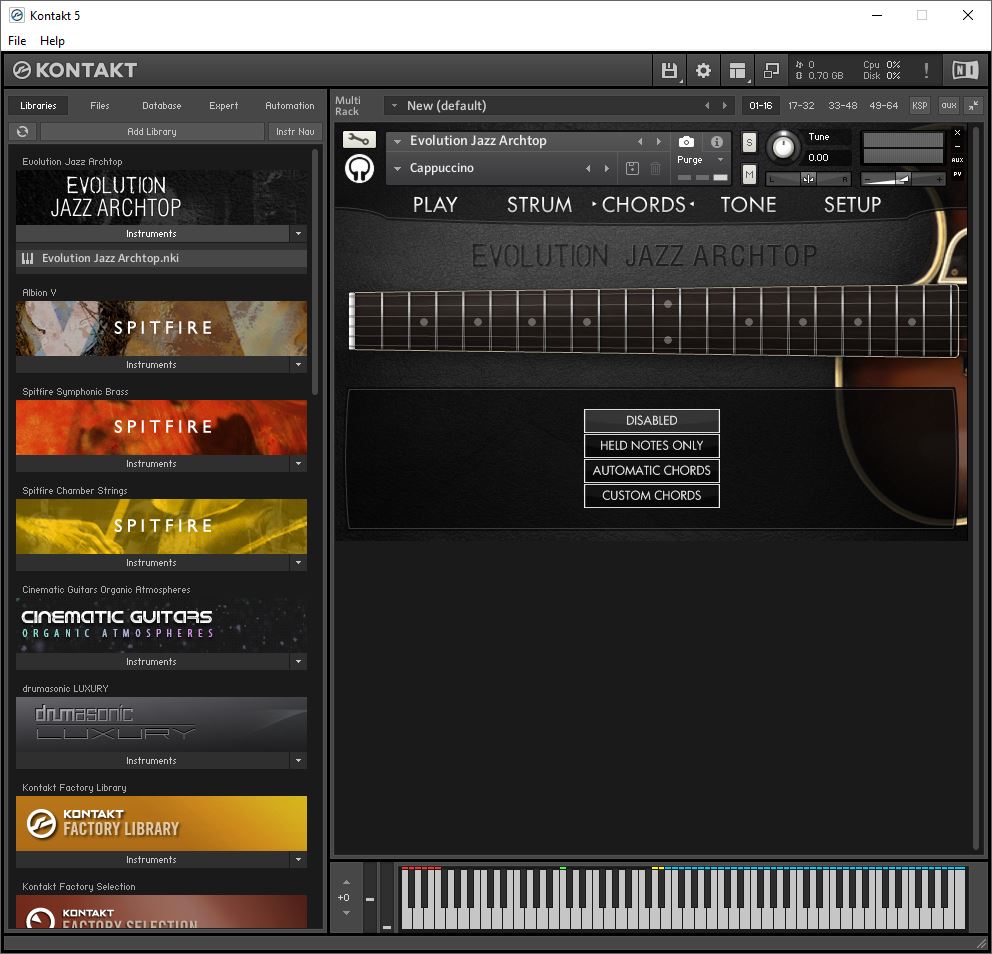Screen dimensions: 992x954
Task: Select next instrument arrow in header
Action: pyautogui.click(x=659, y=142)
